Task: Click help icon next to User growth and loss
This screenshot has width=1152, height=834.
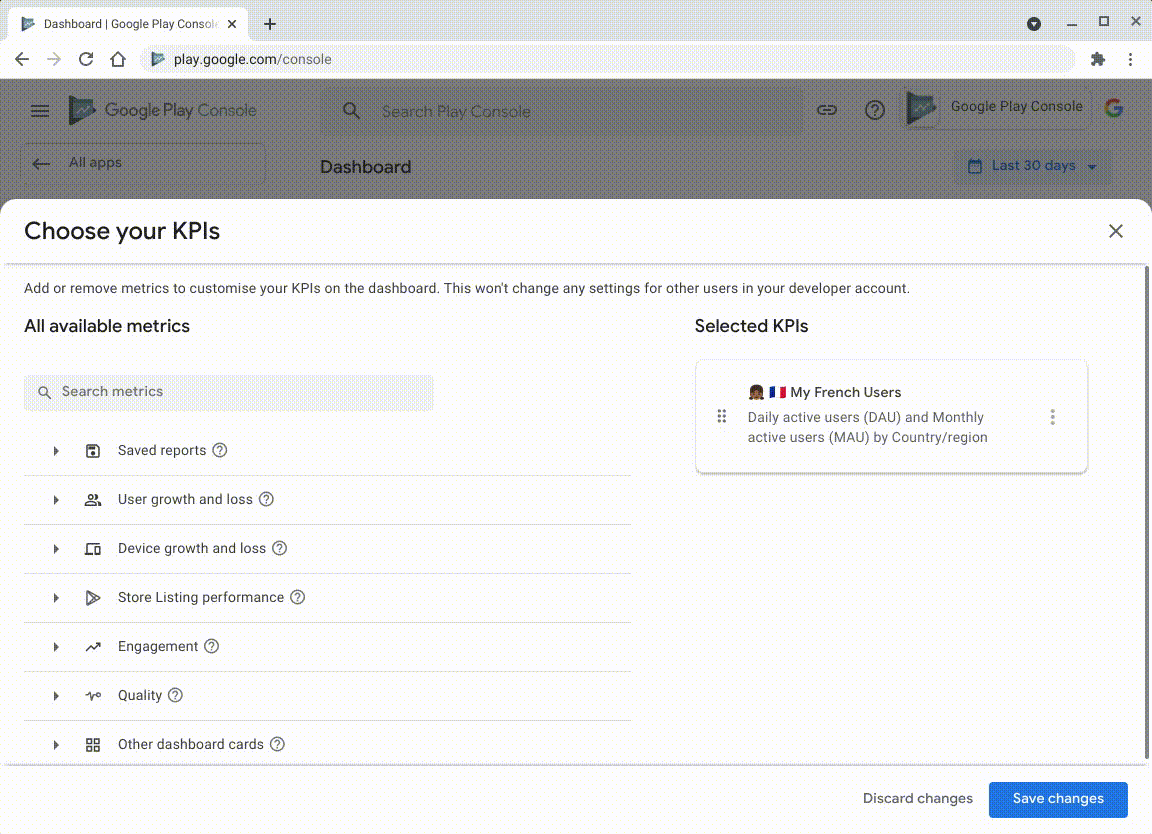Action: (266, 499)
